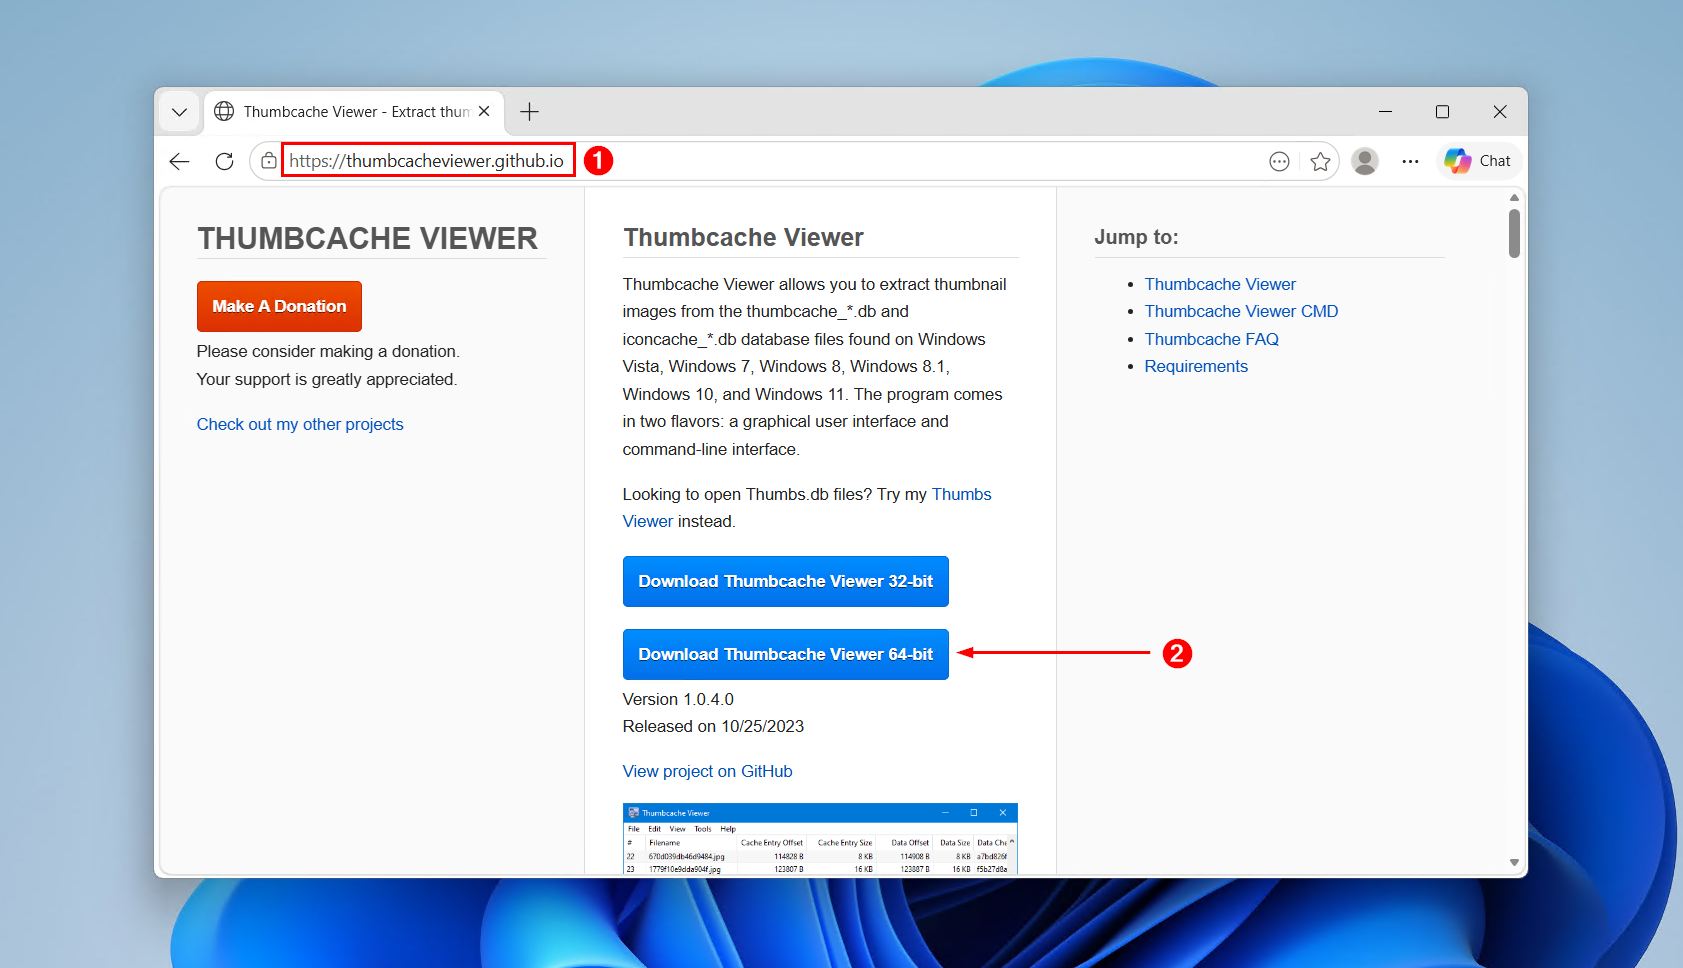This screenshot has width=1683, height=968.
Task: Open Copilot Chat
Action: 1478,161
